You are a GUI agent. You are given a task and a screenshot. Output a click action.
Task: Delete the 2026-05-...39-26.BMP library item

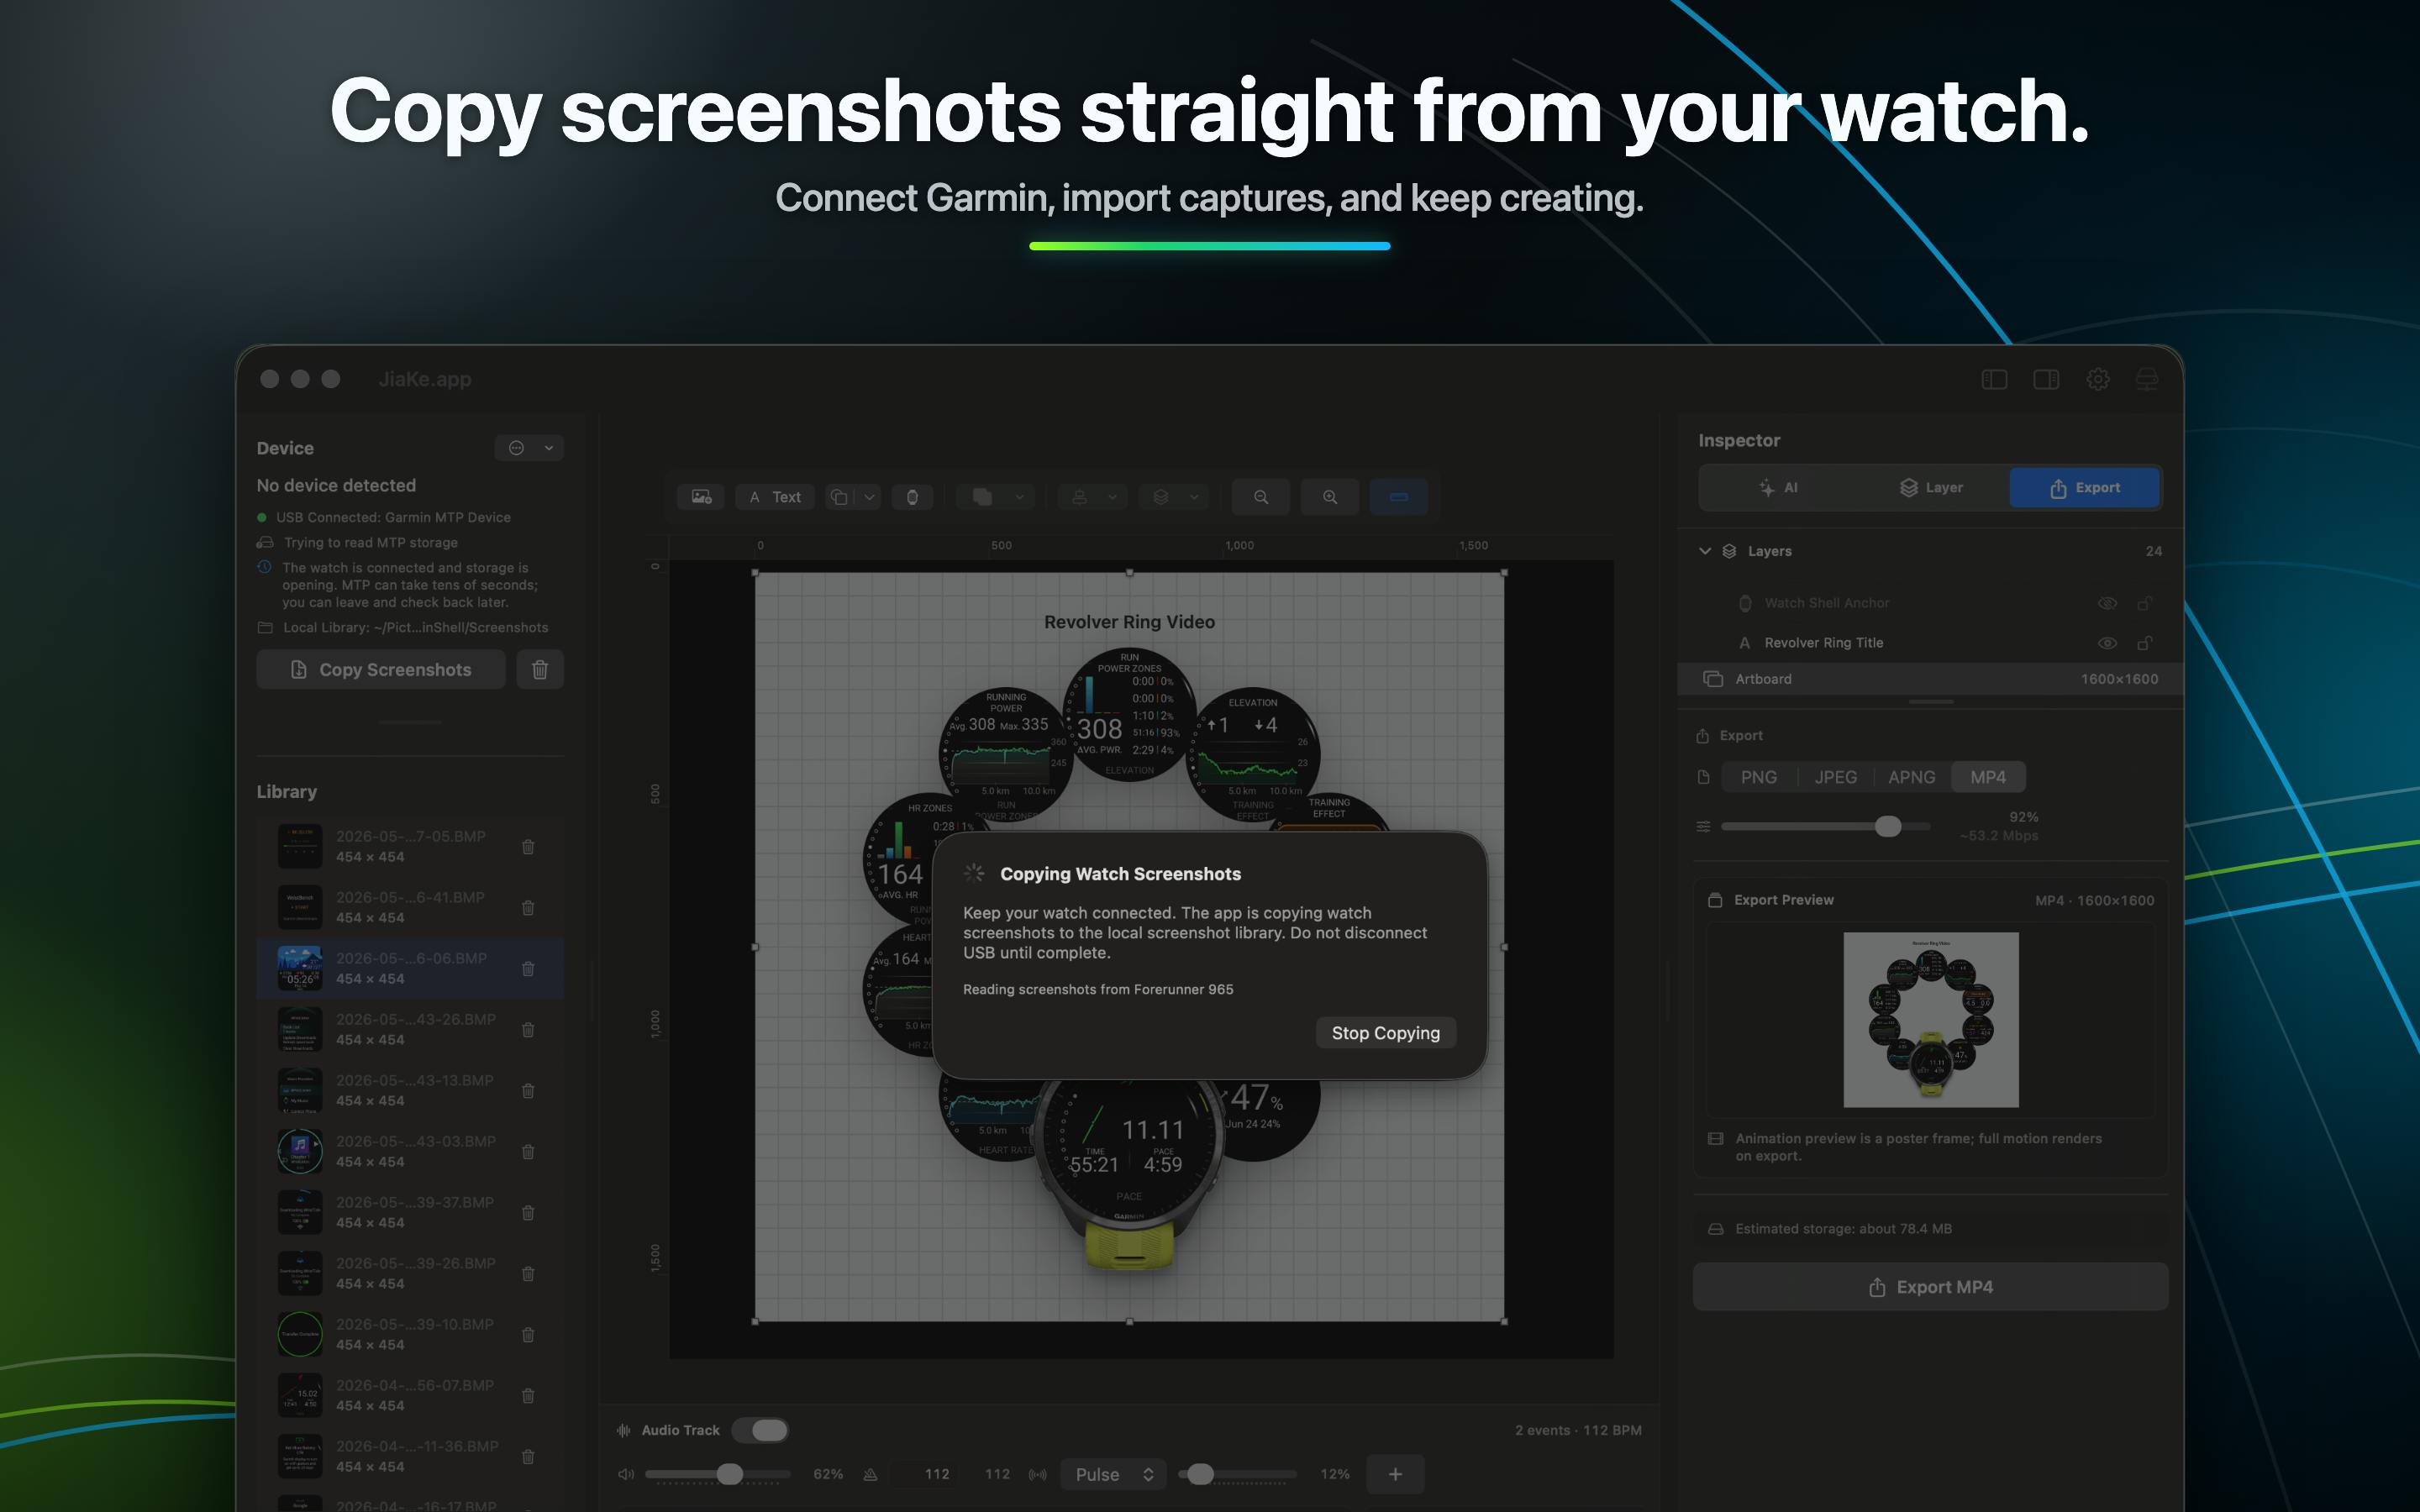pos(528,1274)
